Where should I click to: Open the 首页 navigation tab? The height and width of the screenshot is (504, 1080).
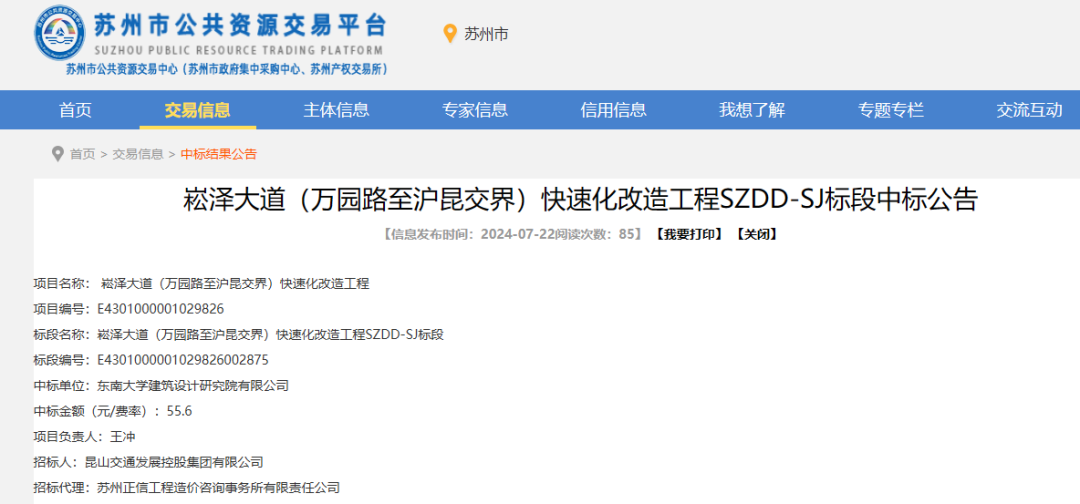pyautogui.click(x=75, y=110)
